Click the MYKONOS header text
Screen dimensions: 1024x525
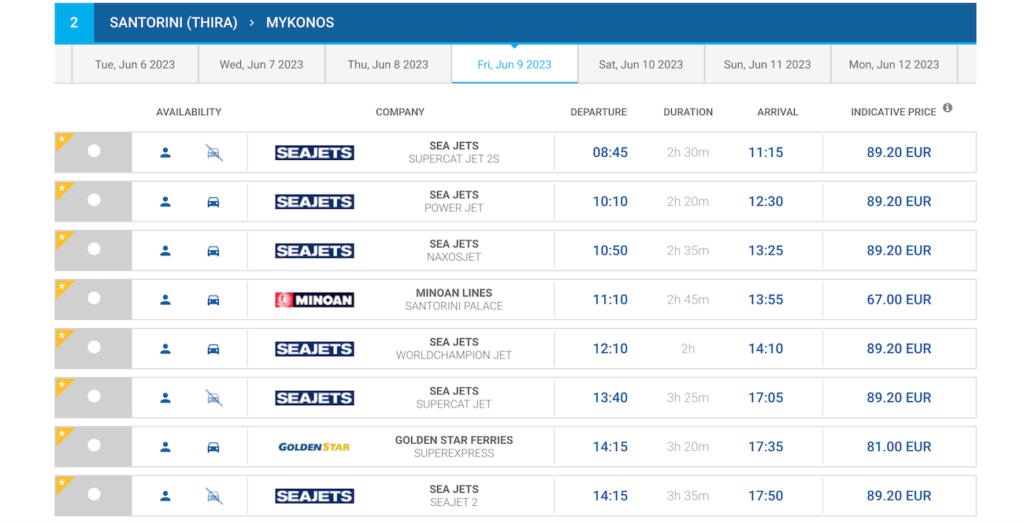click(300, 23)
